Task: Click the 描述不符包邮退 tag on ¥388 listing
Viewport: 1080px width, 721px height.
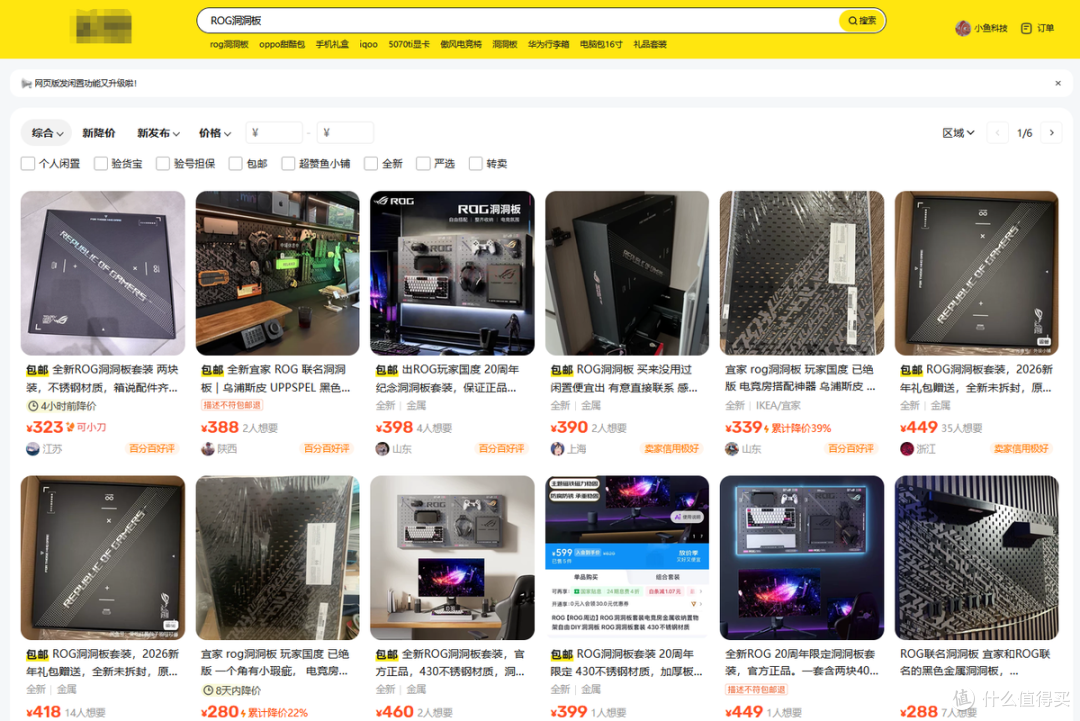Action: click(x=231, y=405)
